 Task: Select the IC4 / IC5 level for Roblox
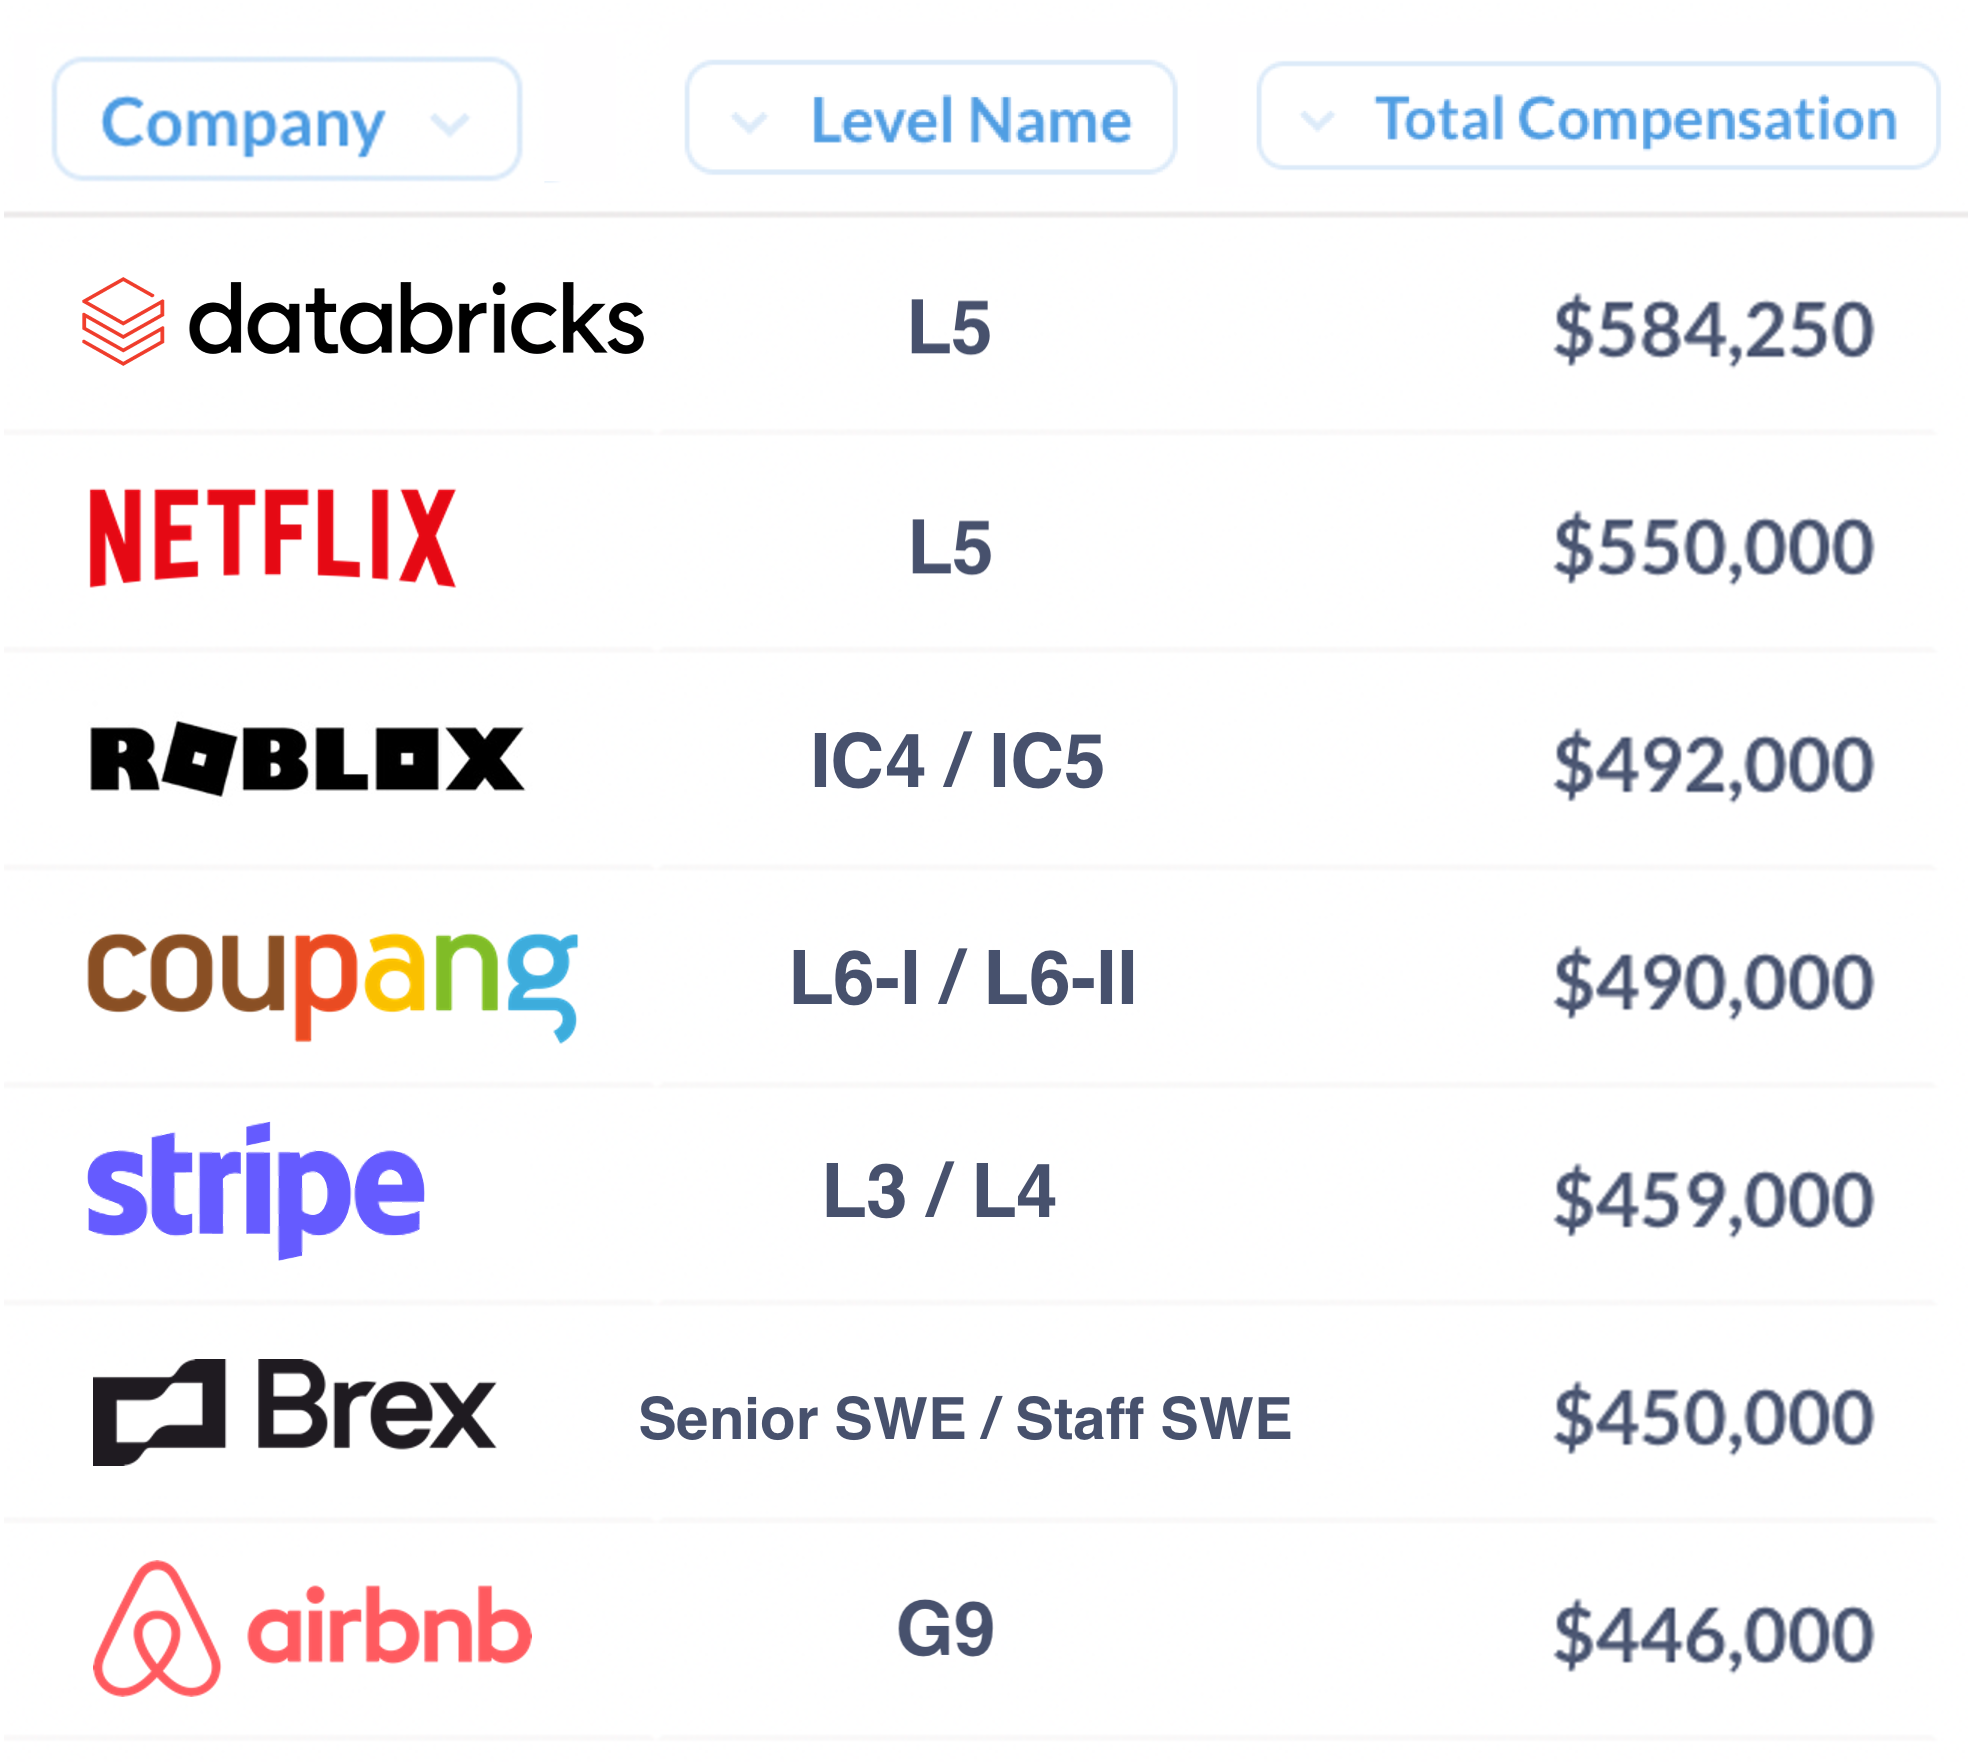pos(957,761)
